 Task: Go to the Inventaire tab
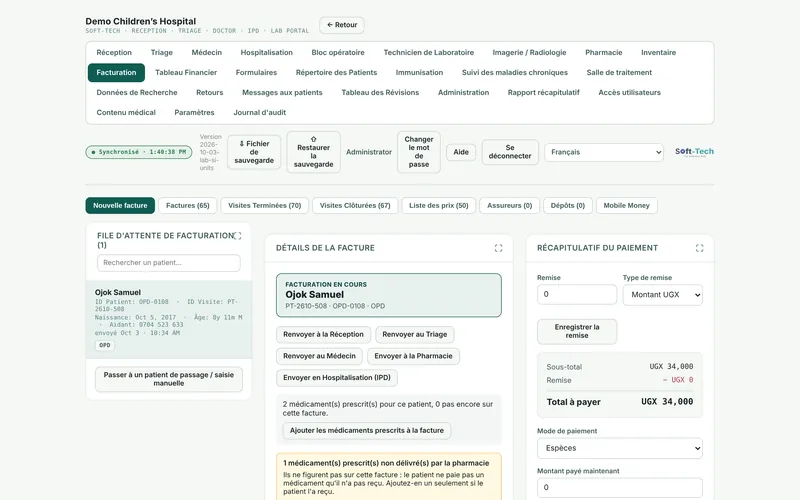point(658,53)
